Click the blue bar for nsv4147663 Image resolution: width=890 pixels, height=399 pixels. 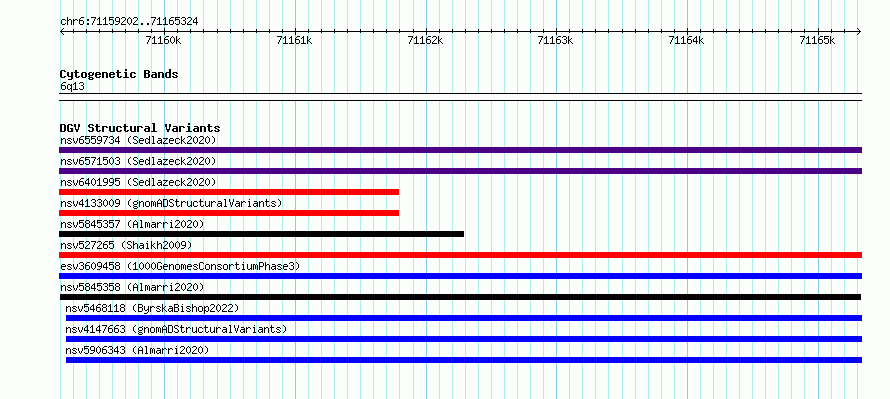pyautogui.click(x=464, y=339)
